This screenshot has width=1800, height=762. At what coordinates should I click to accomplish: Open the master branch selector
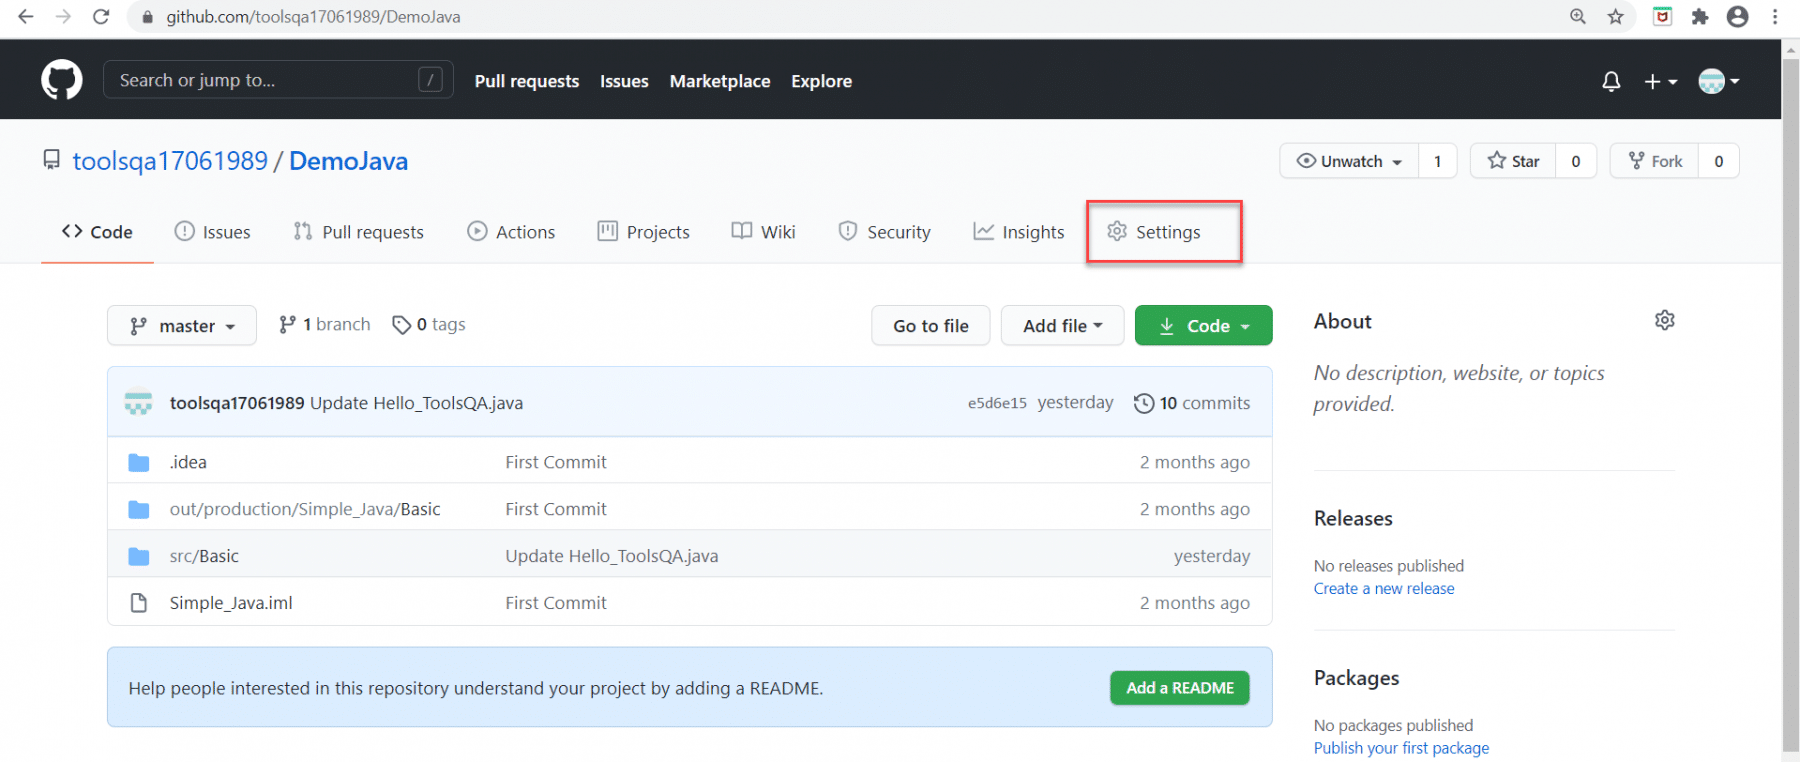pyautogui.click(x=182, y=325)
